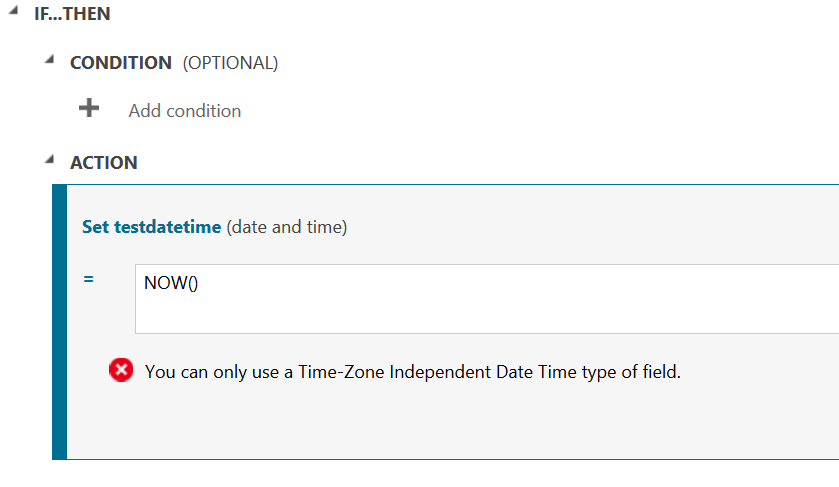
Task: Select the CONDITION heading label
Action: 120,63
